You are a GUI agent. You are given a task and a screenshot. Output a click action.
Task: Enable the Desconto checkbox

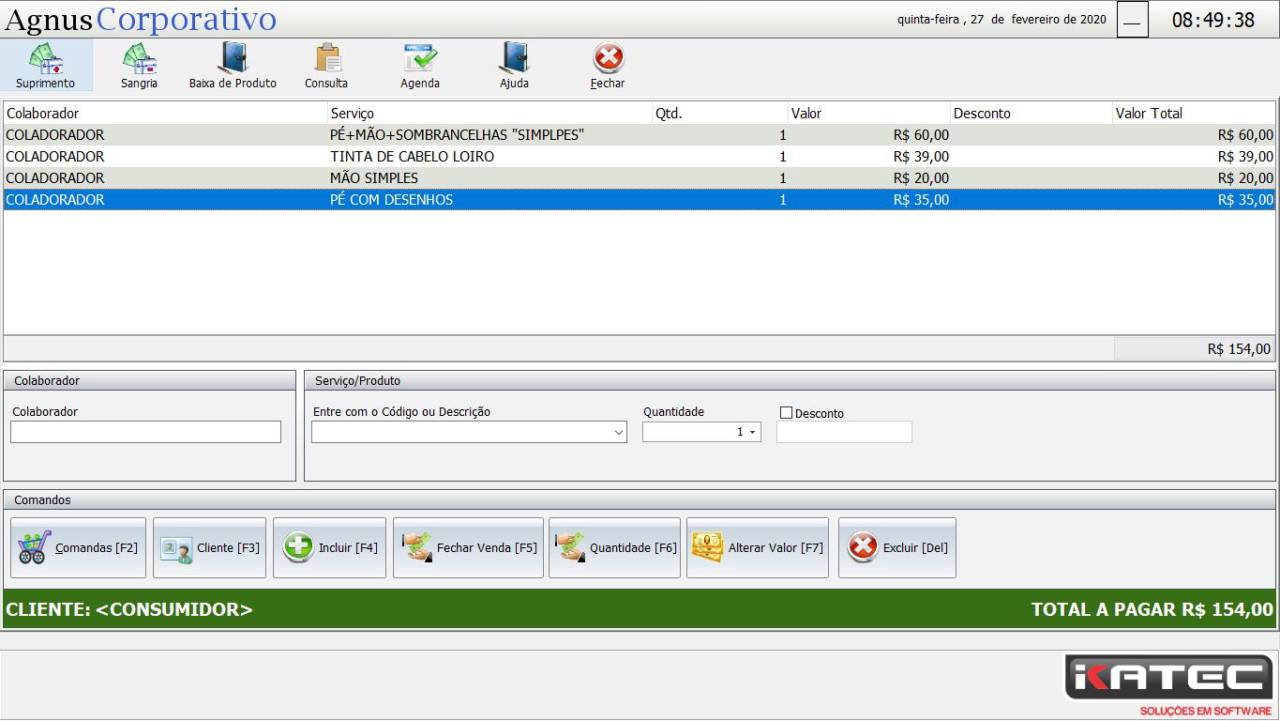786,413
